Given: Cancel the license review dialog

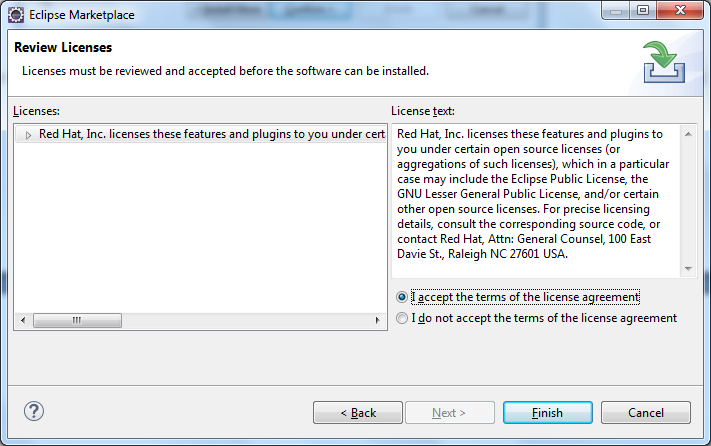Looking at the screenshot, I should click(x=646, y=412).
